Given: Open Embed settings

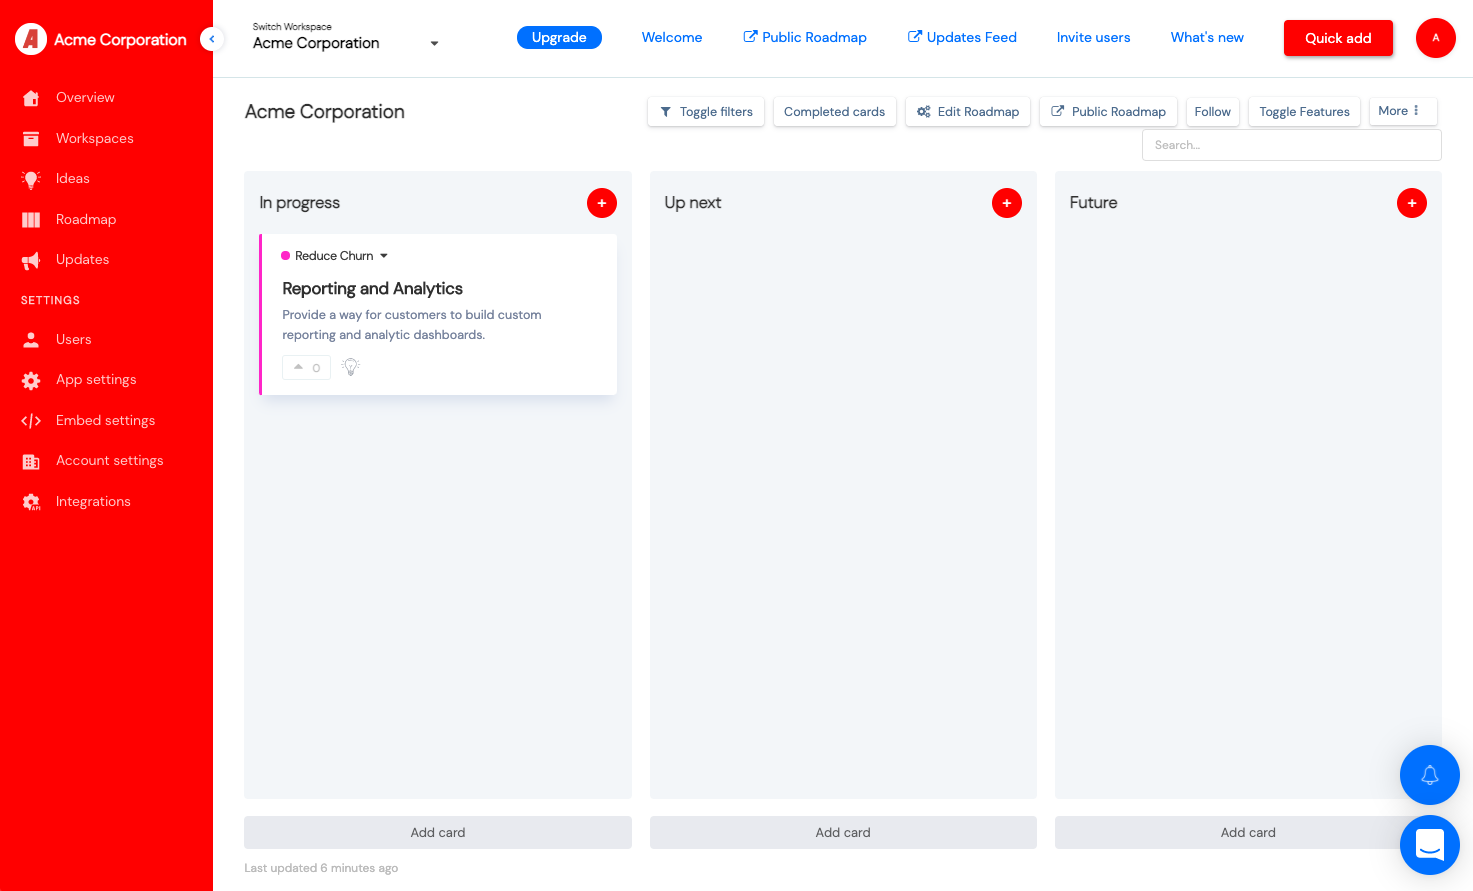Looking at the screenshot, I should click(x=106, y=420).
